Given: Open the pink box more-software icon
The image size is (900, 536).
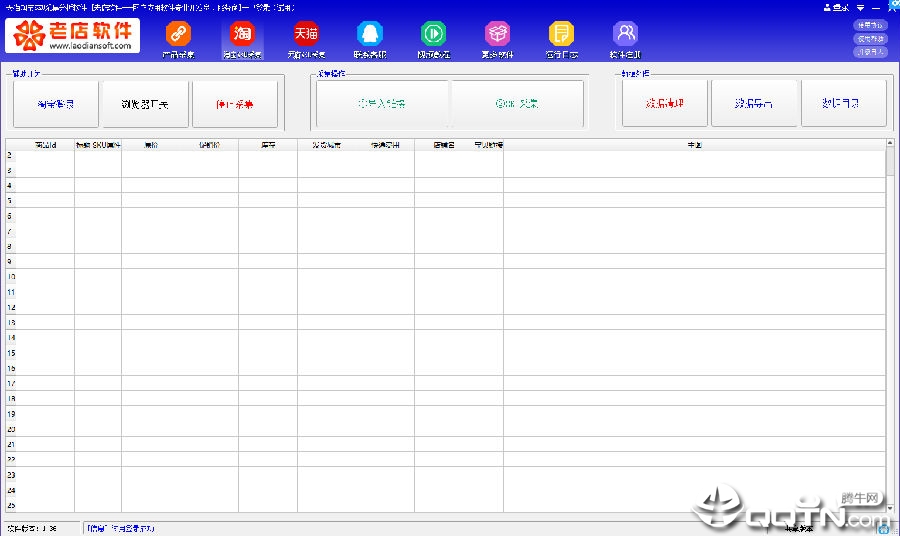Looking at the screenshot, I should click(x=497, y=34).
